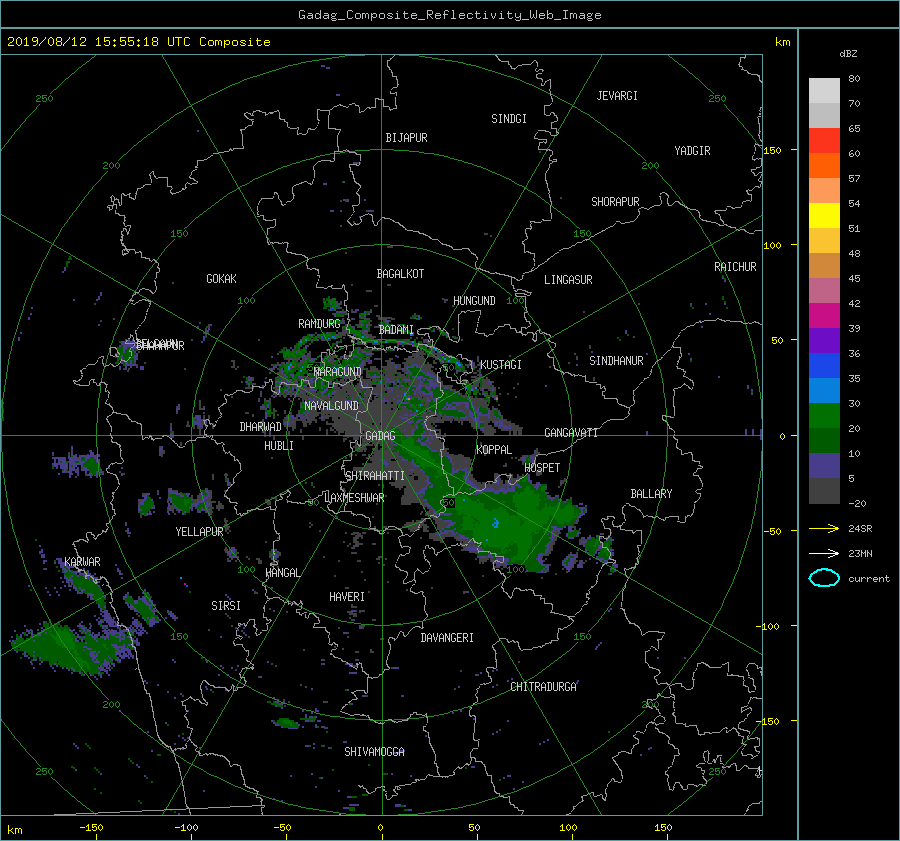
Task: Click the LAXMESHWAR city label
Action: (354, 498)
